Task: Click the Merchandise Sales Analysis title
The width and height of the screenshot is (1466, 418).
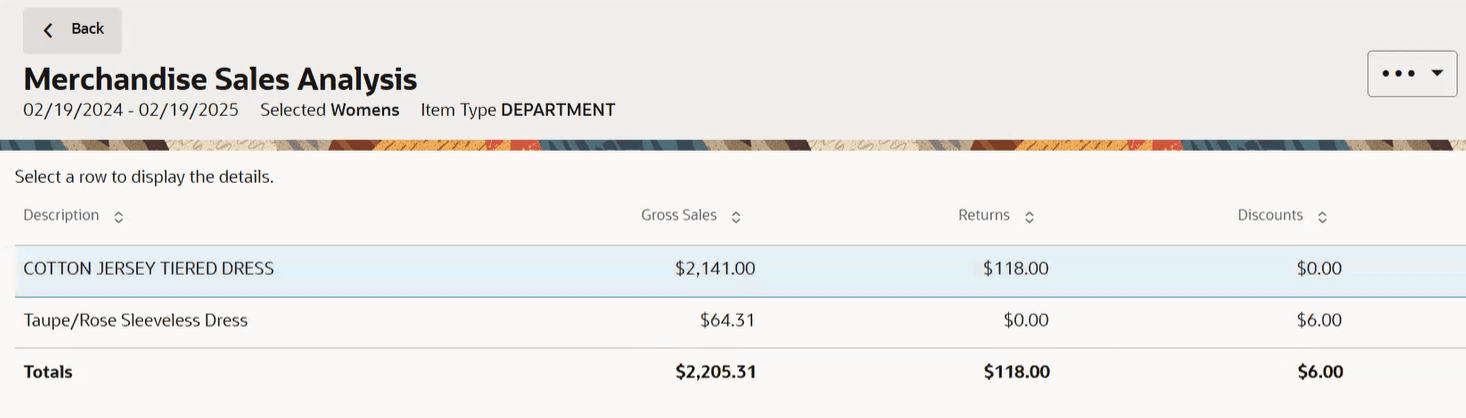Action: [x=220, y=78]
